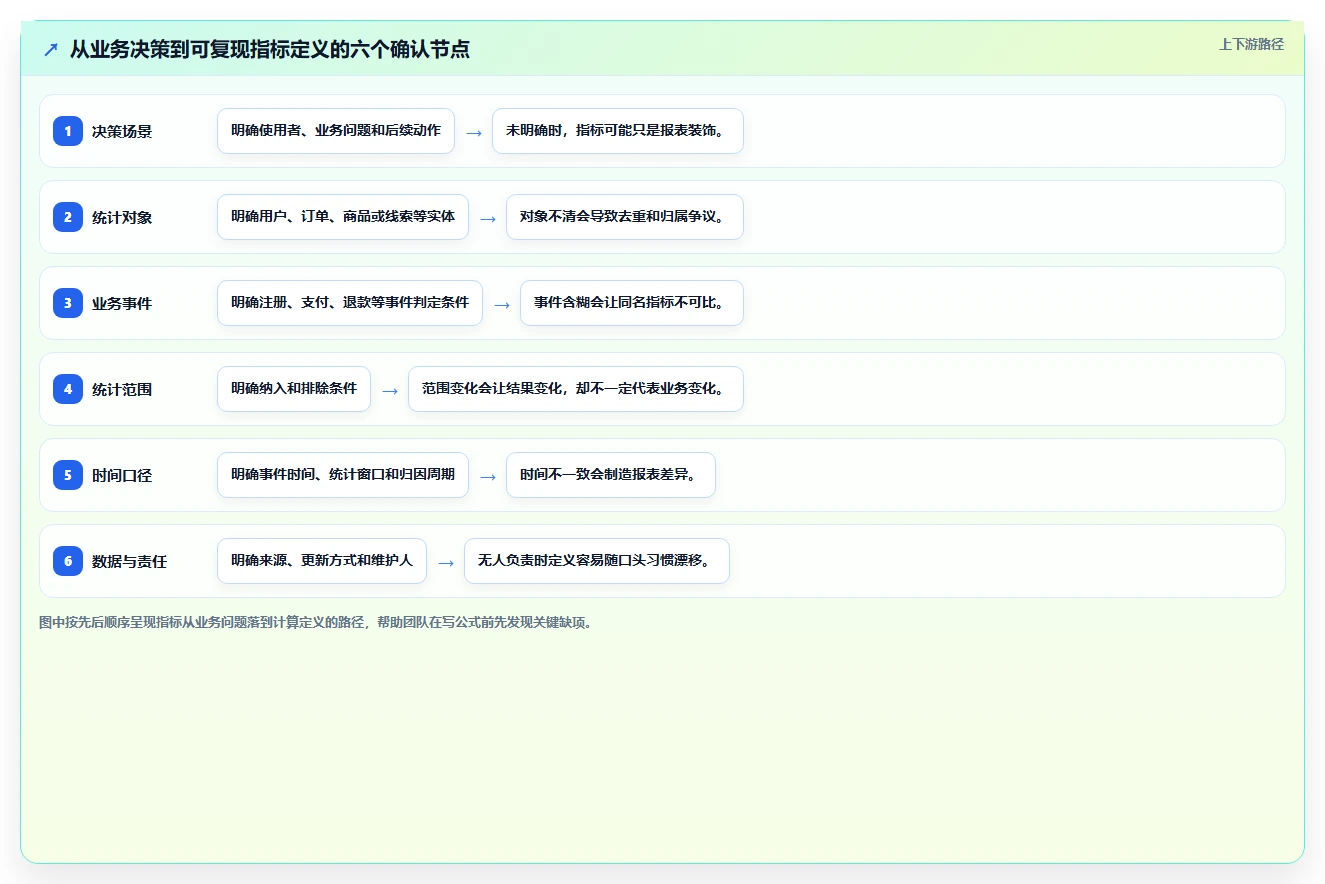Click box 对象不清会导致去重和归属争议。
This screenshot has width=1325, height=884.
pyautogui.click(x=625, y=217)
